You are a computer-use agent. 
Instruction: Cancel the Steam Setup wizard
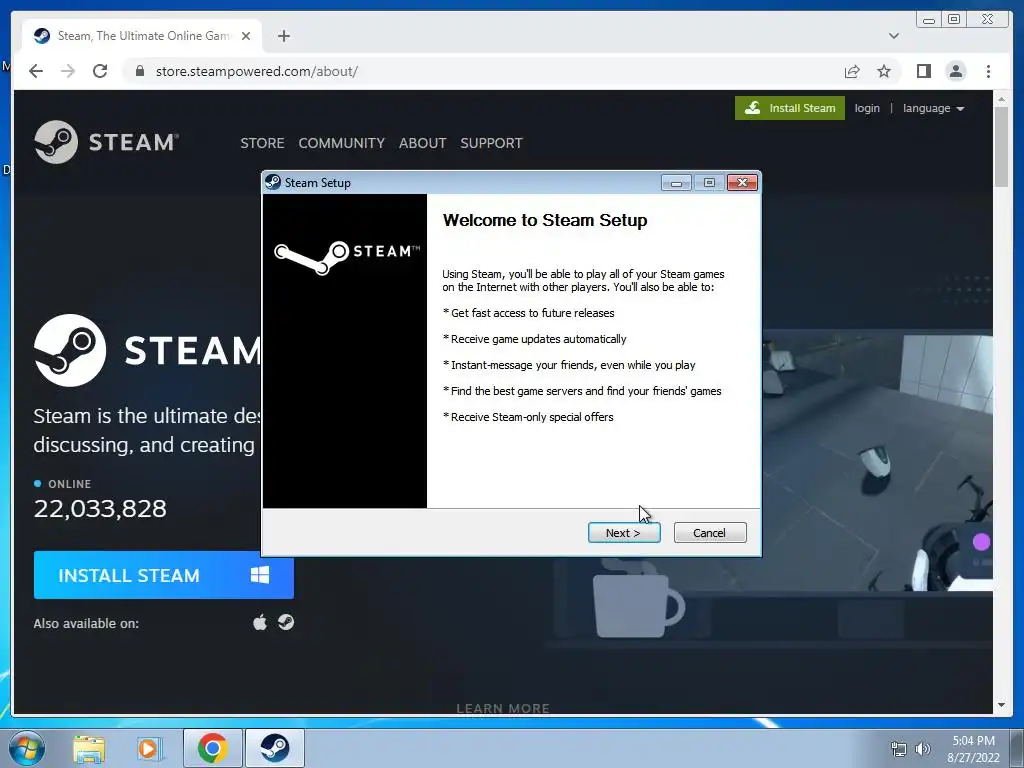[x=709, y=533]
